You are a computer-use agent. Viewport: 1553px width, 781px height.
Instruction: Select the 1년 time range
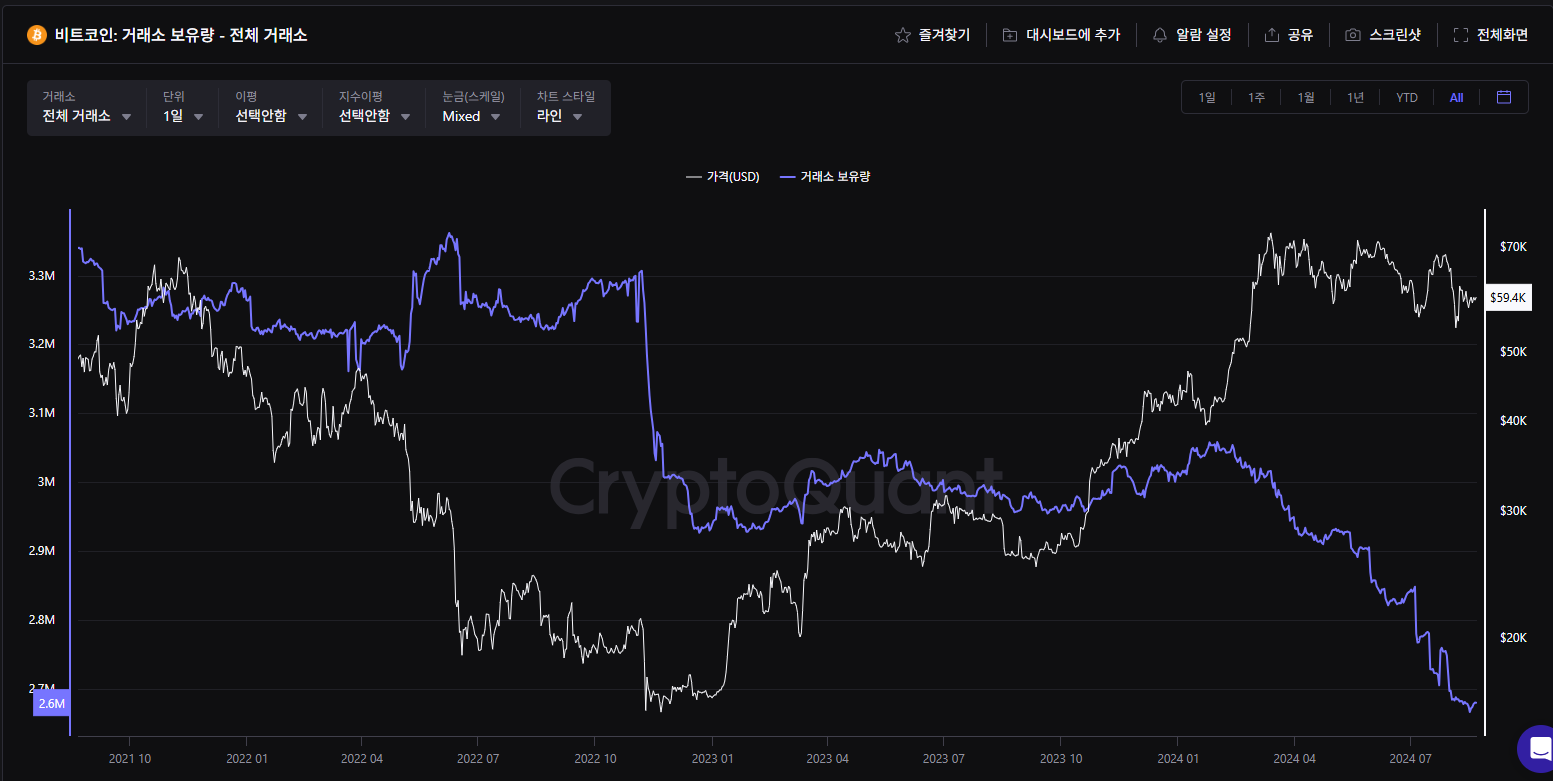point(1355,97)
